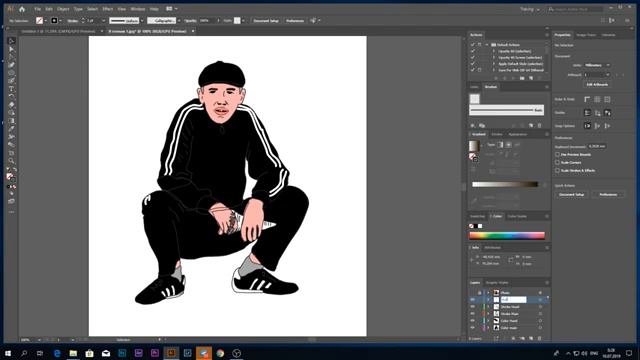Click Delete Selection trash icon in Layers panel
Image resolution: width=640 pixels, height=360 pixels.
(x=540, y=338)
